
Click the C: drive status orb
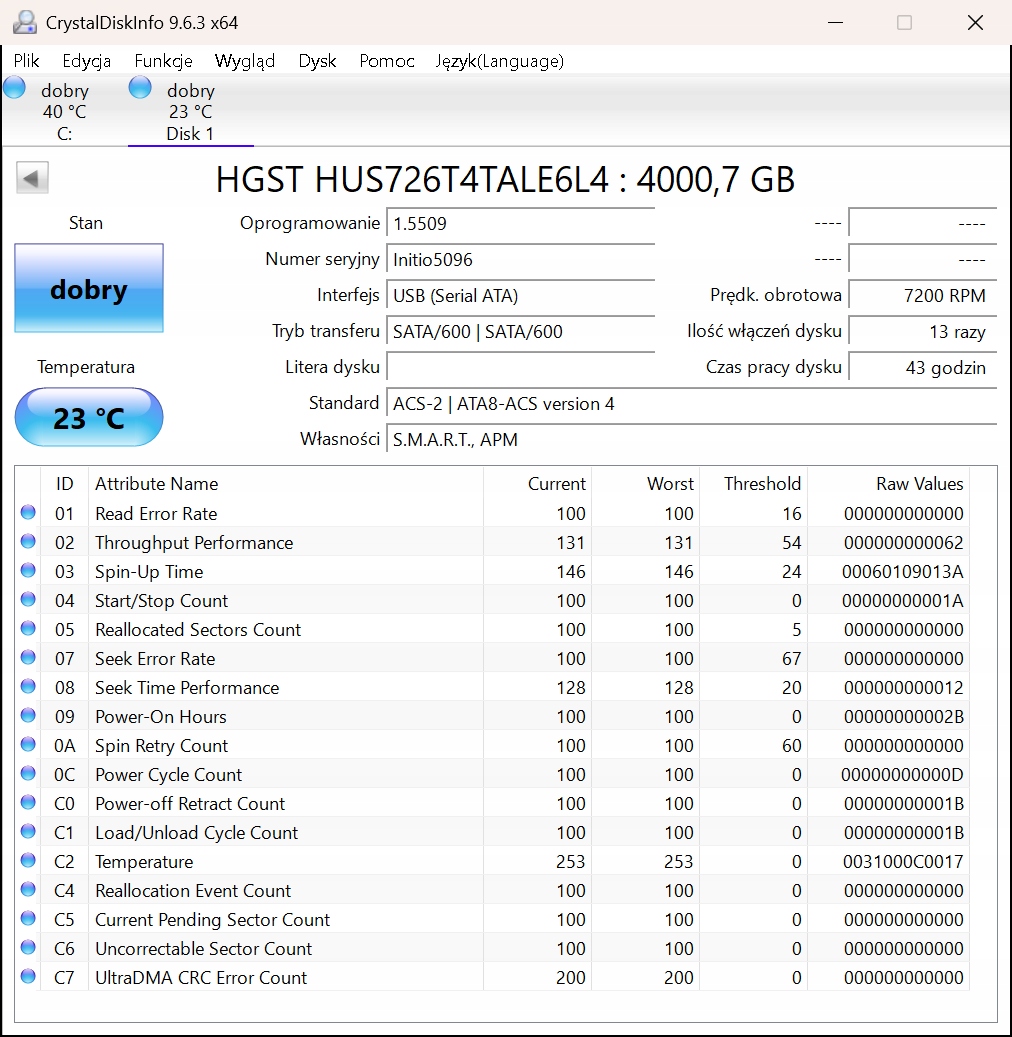tap(14, 88)
